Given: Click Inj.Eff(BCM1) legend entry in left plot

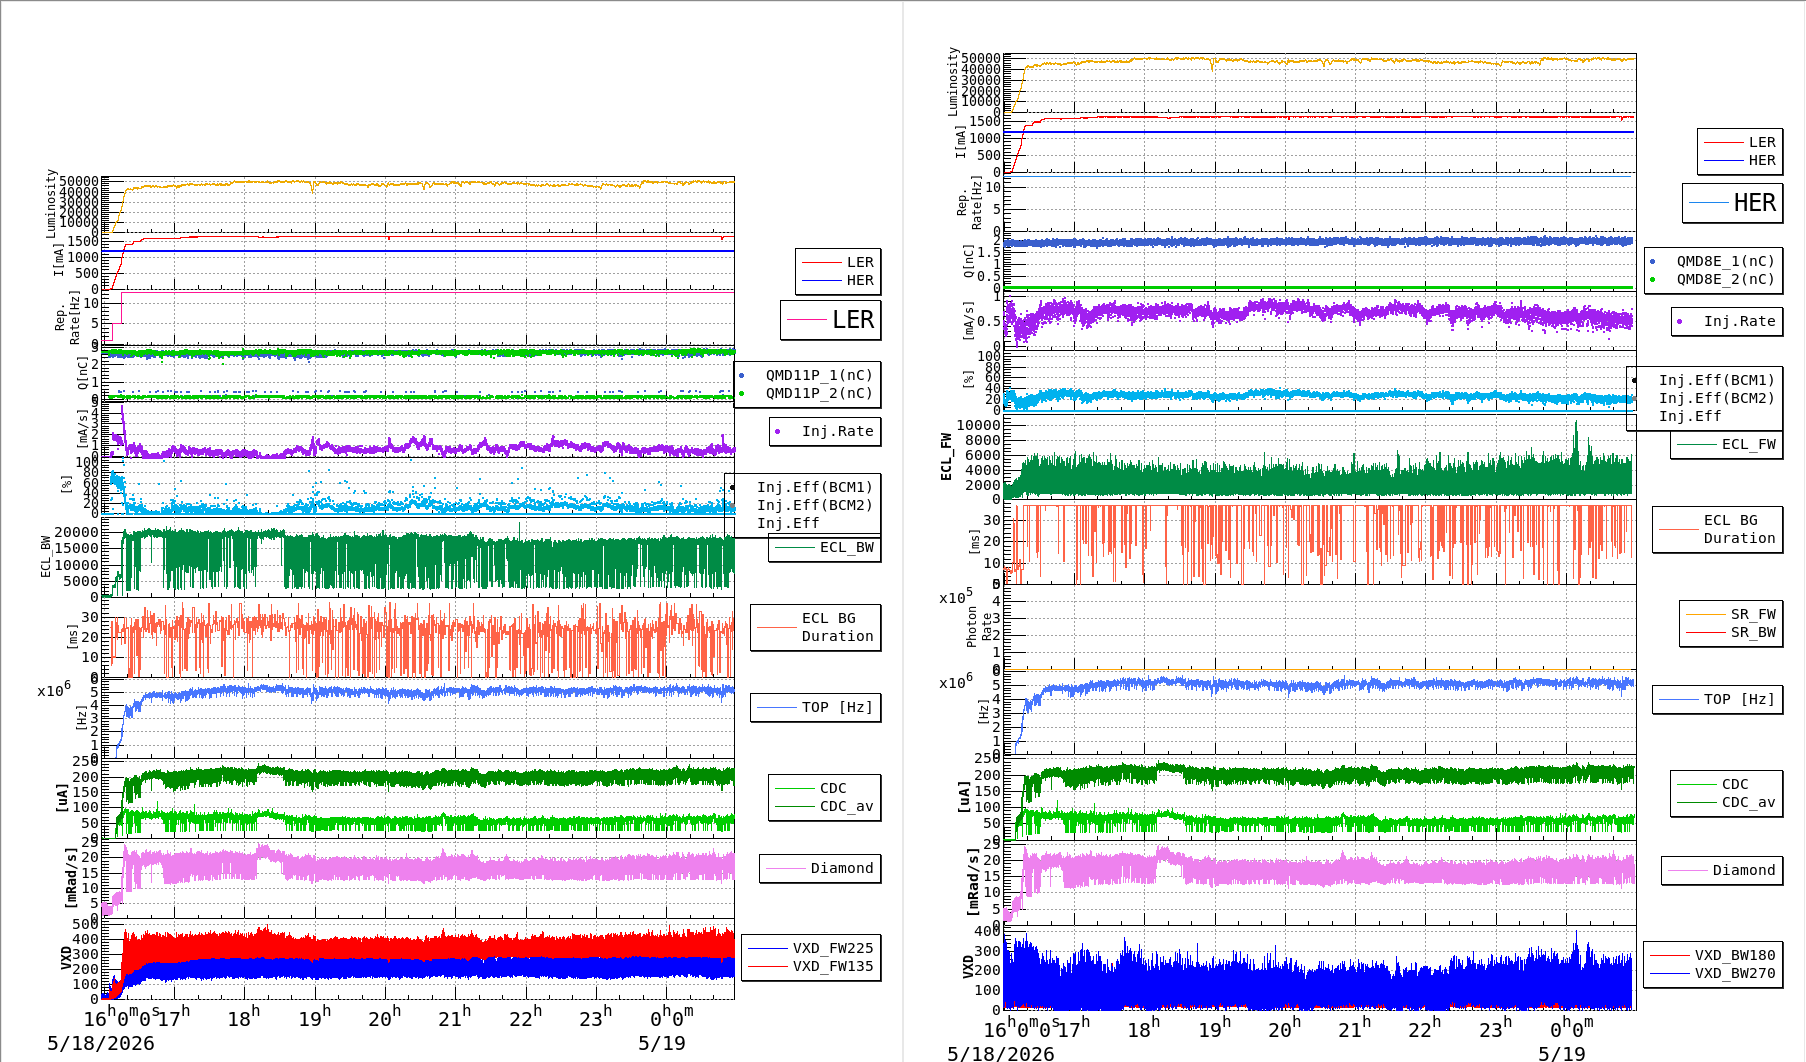Looking at the screenshot, I should pyautogui.click(x=814, y=487).
